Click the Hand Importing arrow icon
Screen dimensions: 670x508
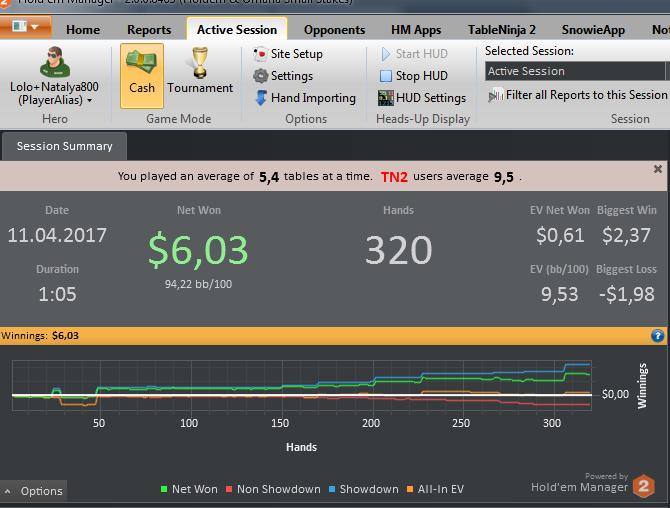[x=261, y=98]
